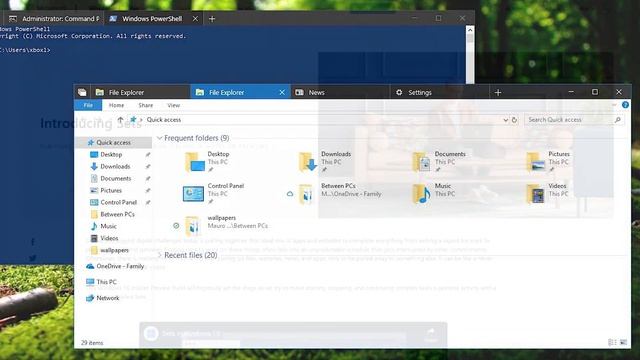Select Quick access in the navigation pane

[113, 142]
